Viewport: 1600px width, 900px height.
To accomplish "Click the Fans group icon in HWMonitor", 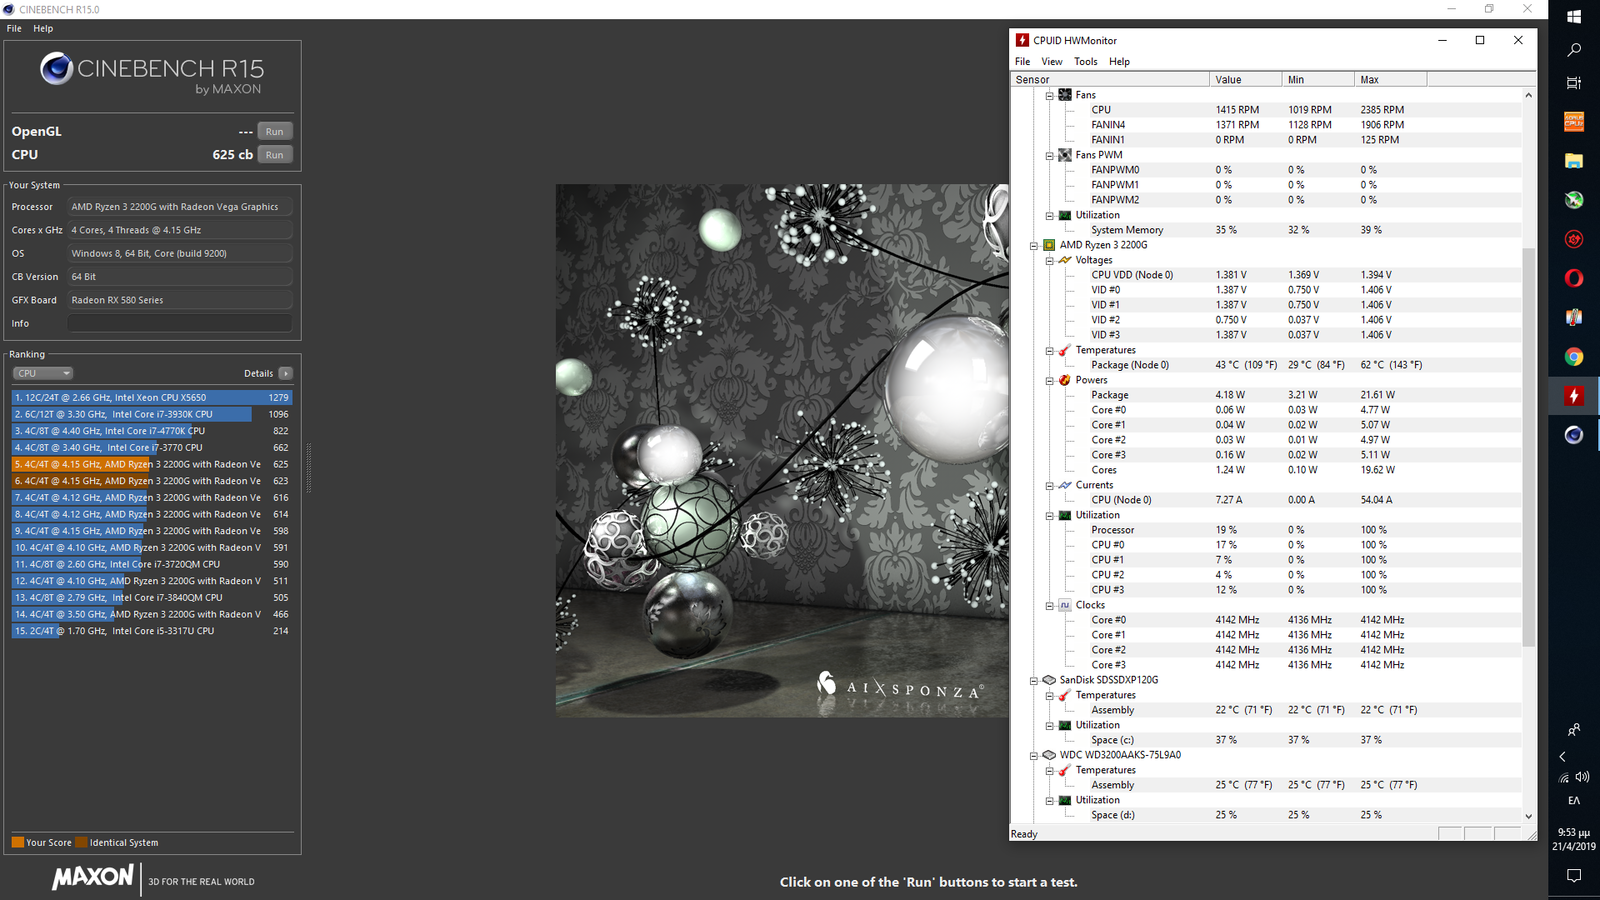I will tap(1065, 95).
